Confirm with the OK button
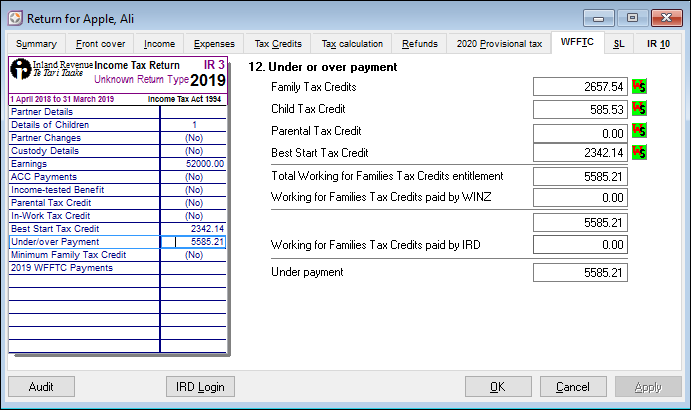The image size is (691, 410). tap(497, 387)
